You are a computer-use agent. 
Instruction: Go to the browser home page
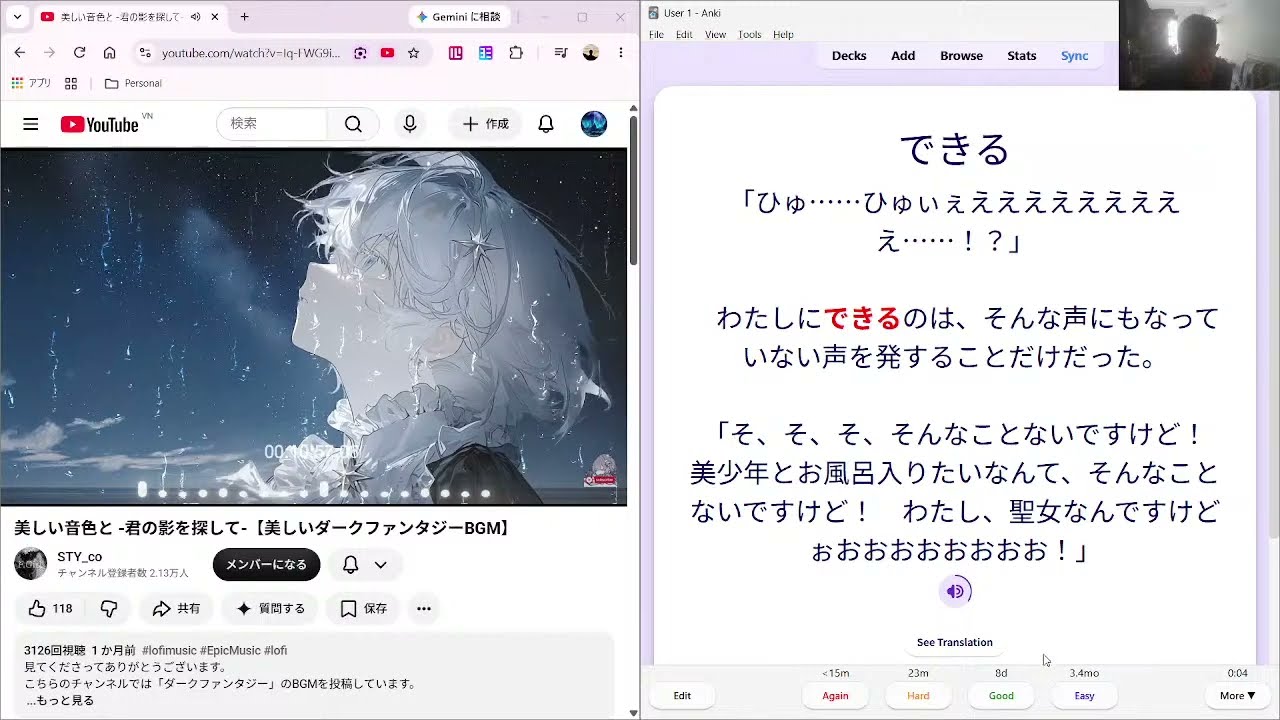click(109, 53)
